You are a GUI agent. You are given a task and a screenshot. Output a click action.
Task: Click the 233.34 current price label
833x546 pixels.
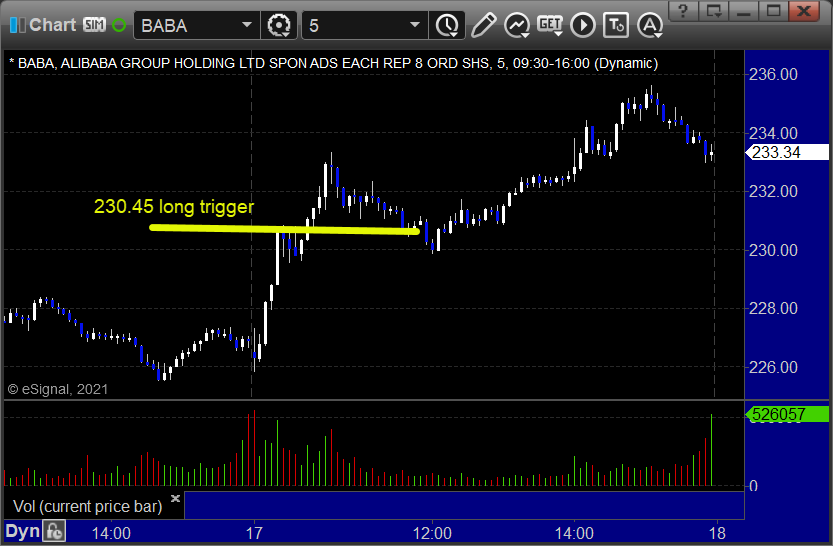click(x=787, y=152)
